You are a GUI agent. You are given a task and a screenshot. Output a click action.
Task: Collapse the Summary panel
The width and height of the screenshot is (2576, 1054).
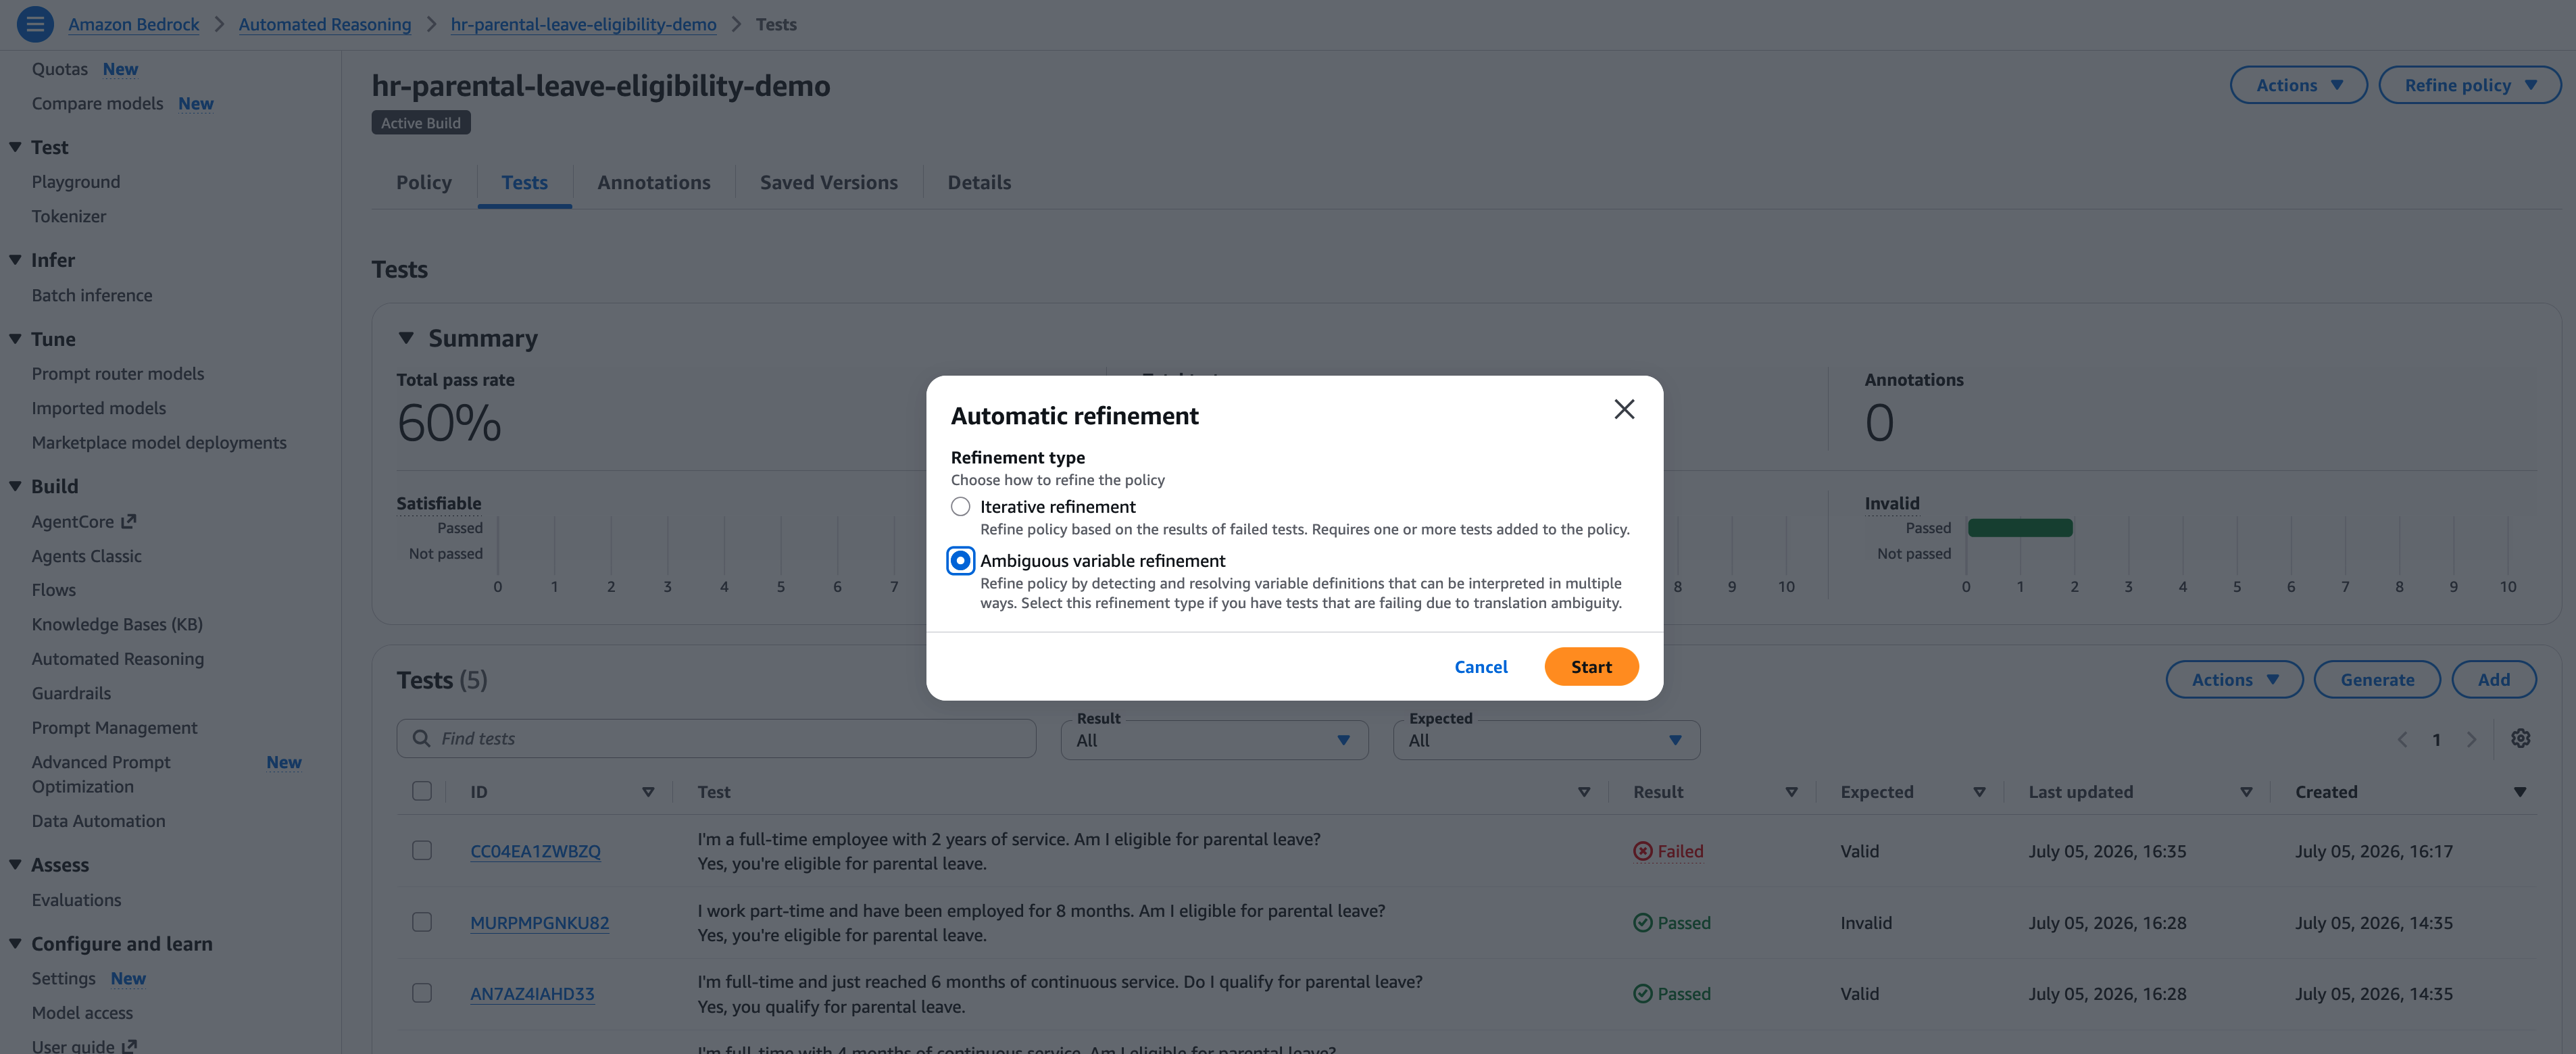(x=406, y=338)
